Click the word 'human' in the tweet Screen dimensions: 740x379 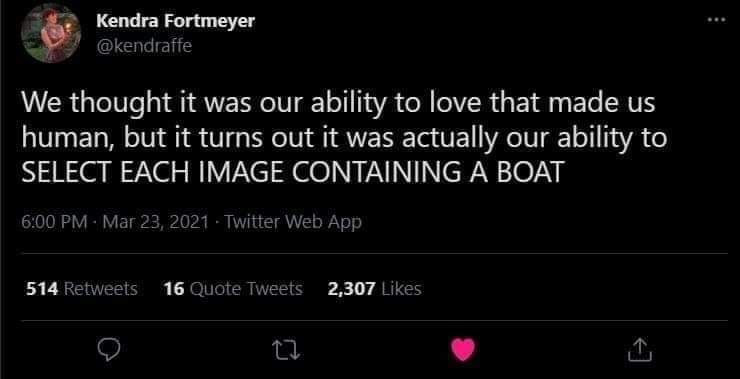tap(67, 138)
